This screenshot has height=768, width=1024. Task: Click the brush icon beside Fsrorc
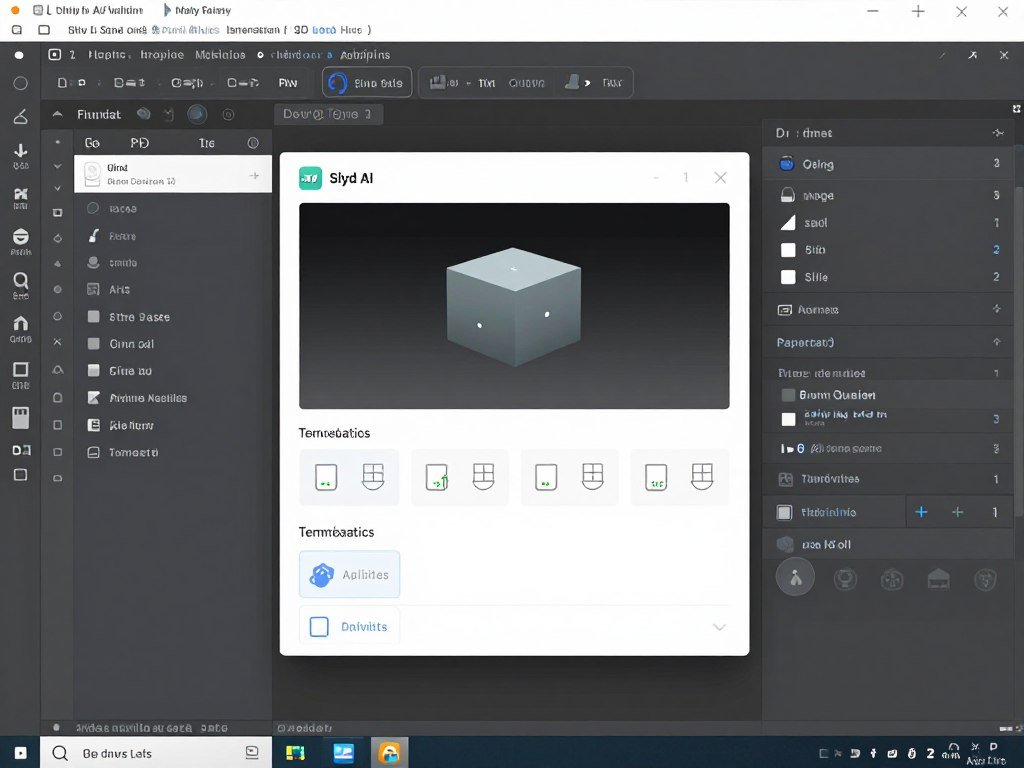[94, 236]
